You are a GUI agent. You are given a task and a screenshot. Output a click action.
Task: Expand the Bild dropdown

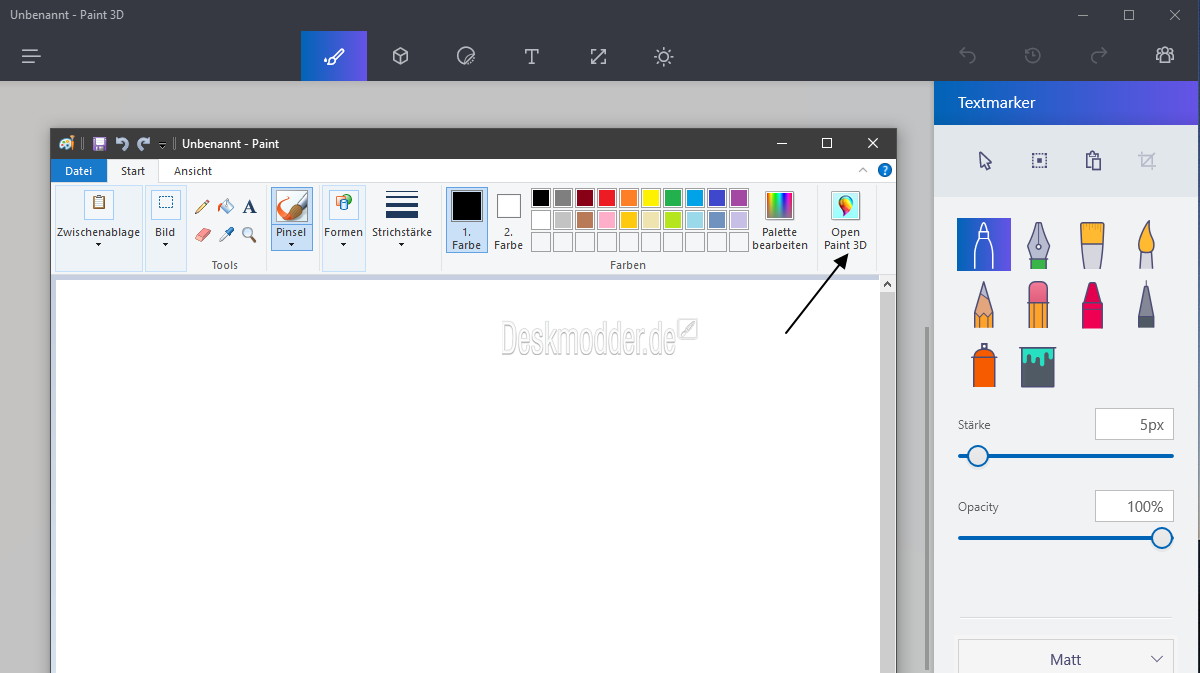[x=165, y=244]
